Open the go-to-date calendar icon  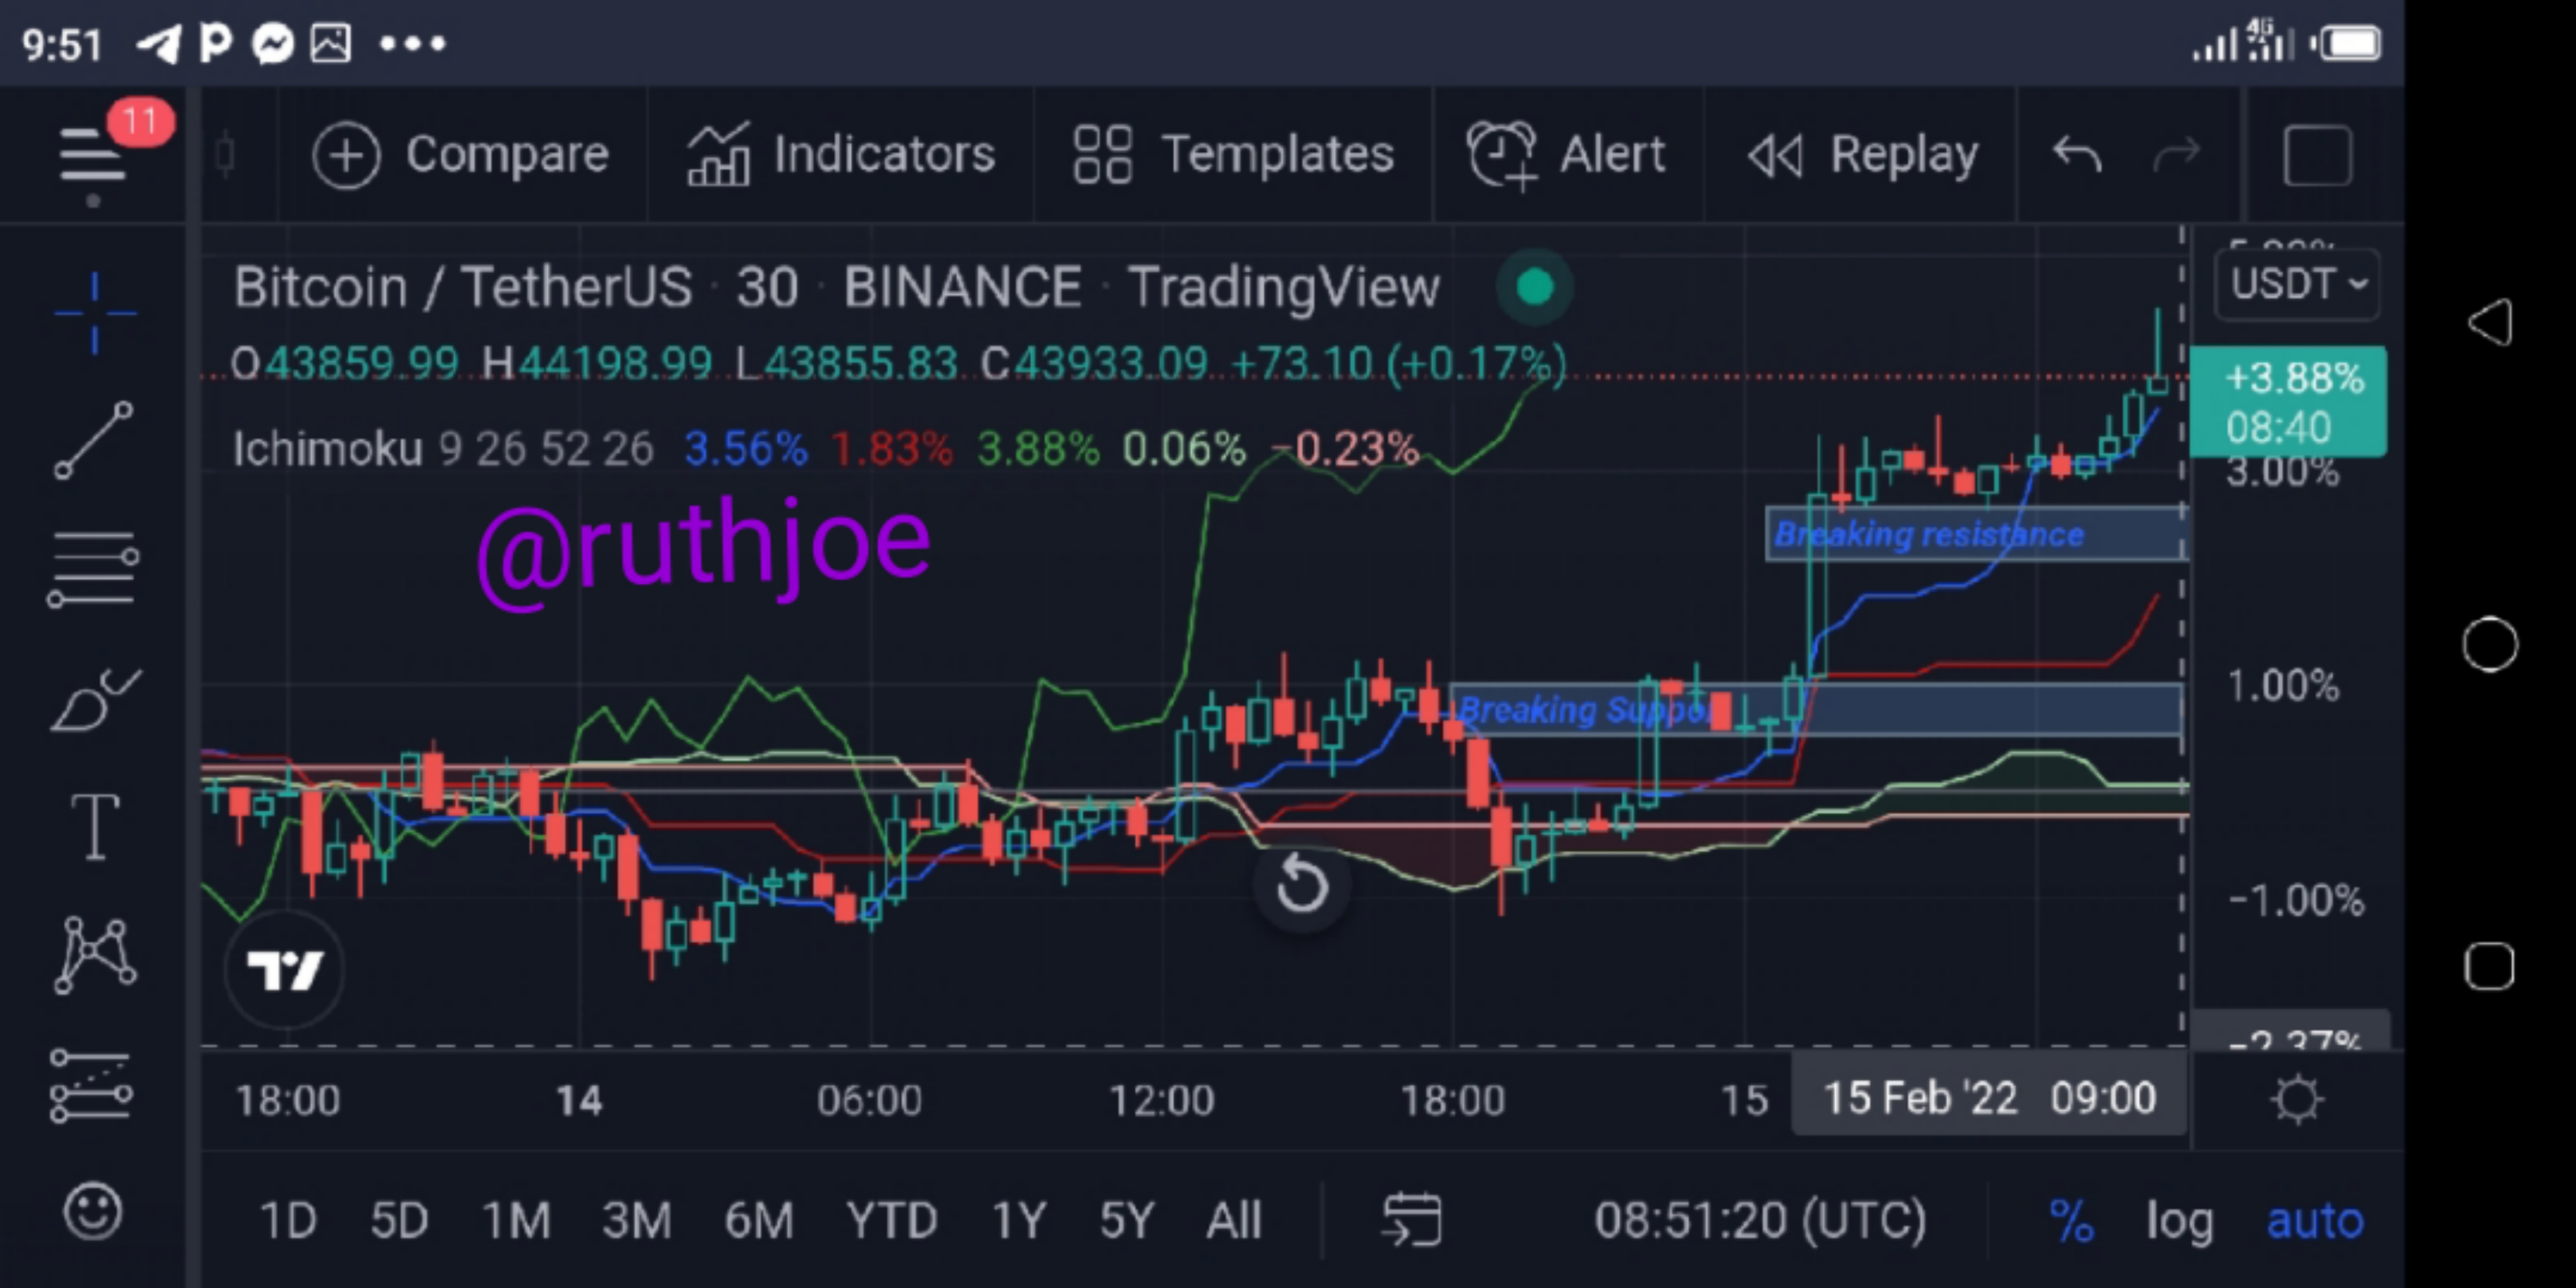coord(1411,1220)
